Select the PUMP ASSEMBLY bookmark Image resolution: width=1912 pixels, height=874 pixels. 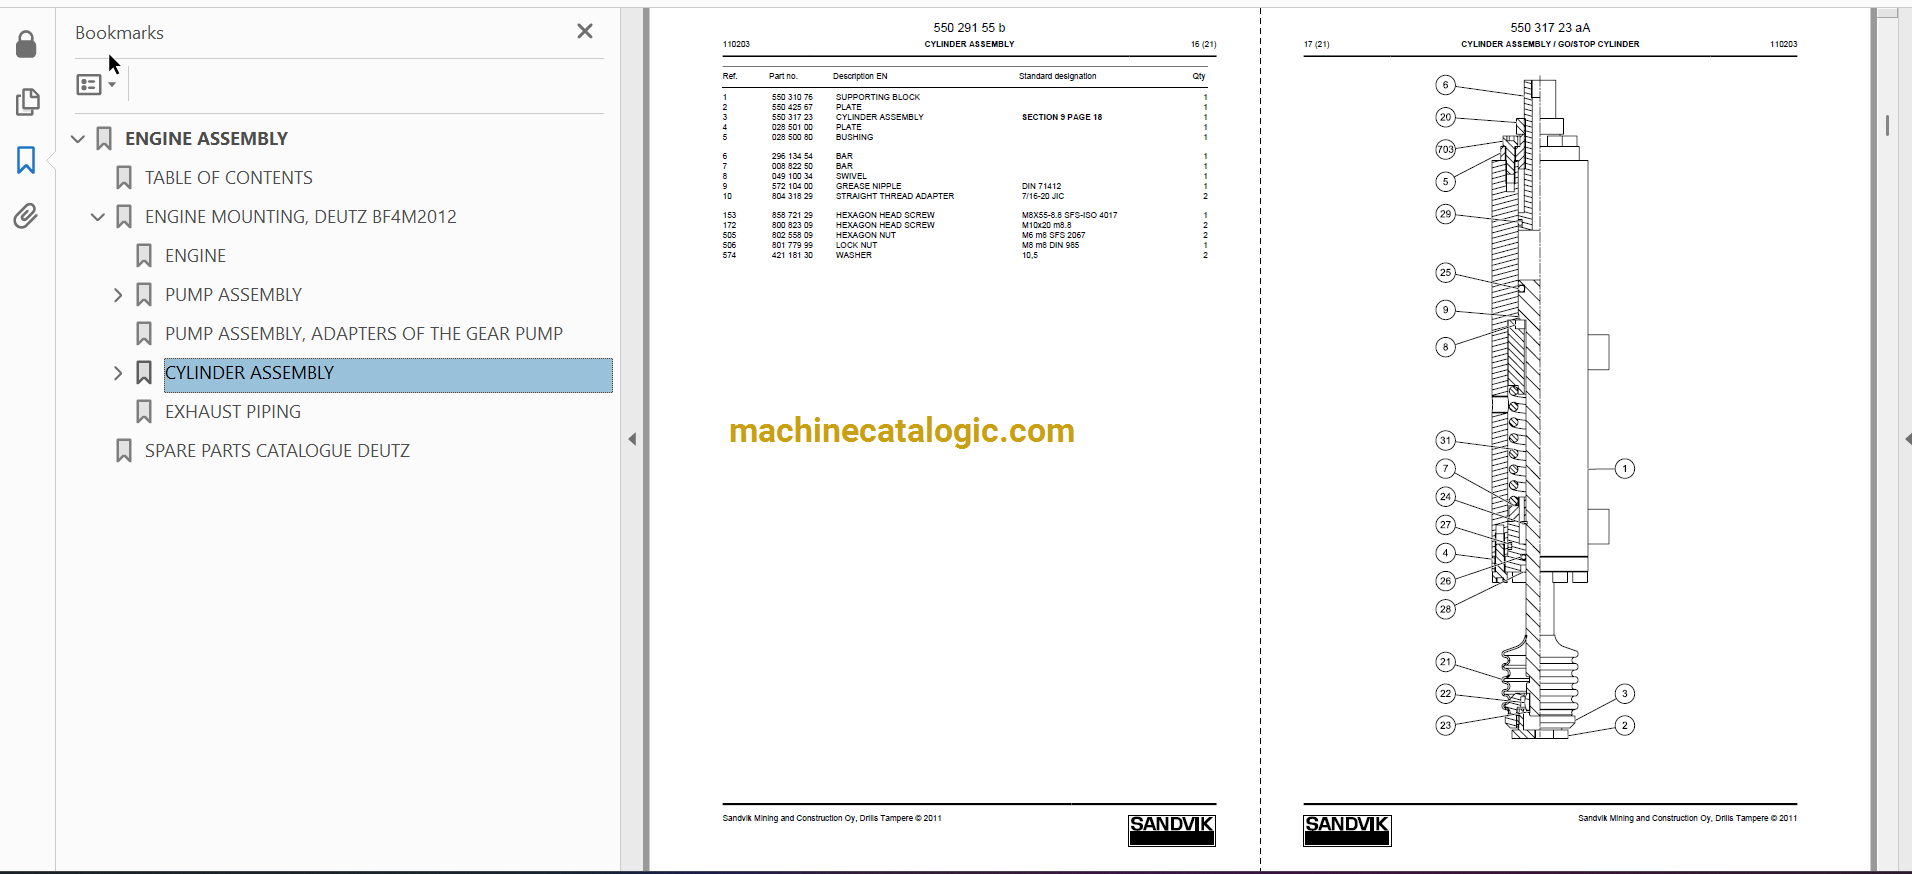234,295
